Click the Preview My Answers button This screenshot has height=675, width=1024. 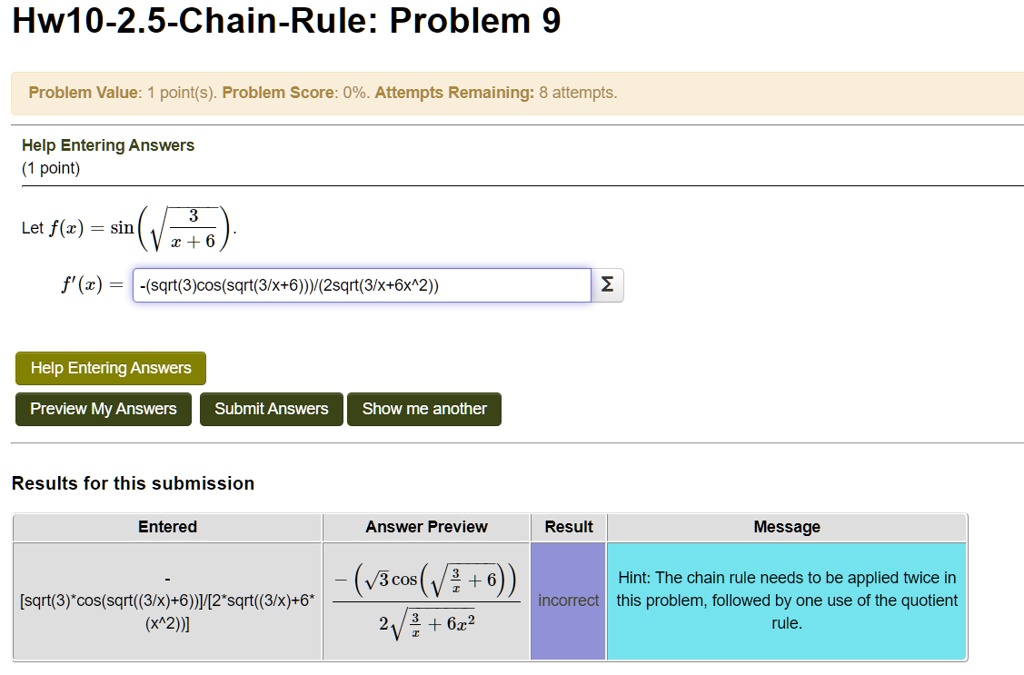[x=103, y=409]
